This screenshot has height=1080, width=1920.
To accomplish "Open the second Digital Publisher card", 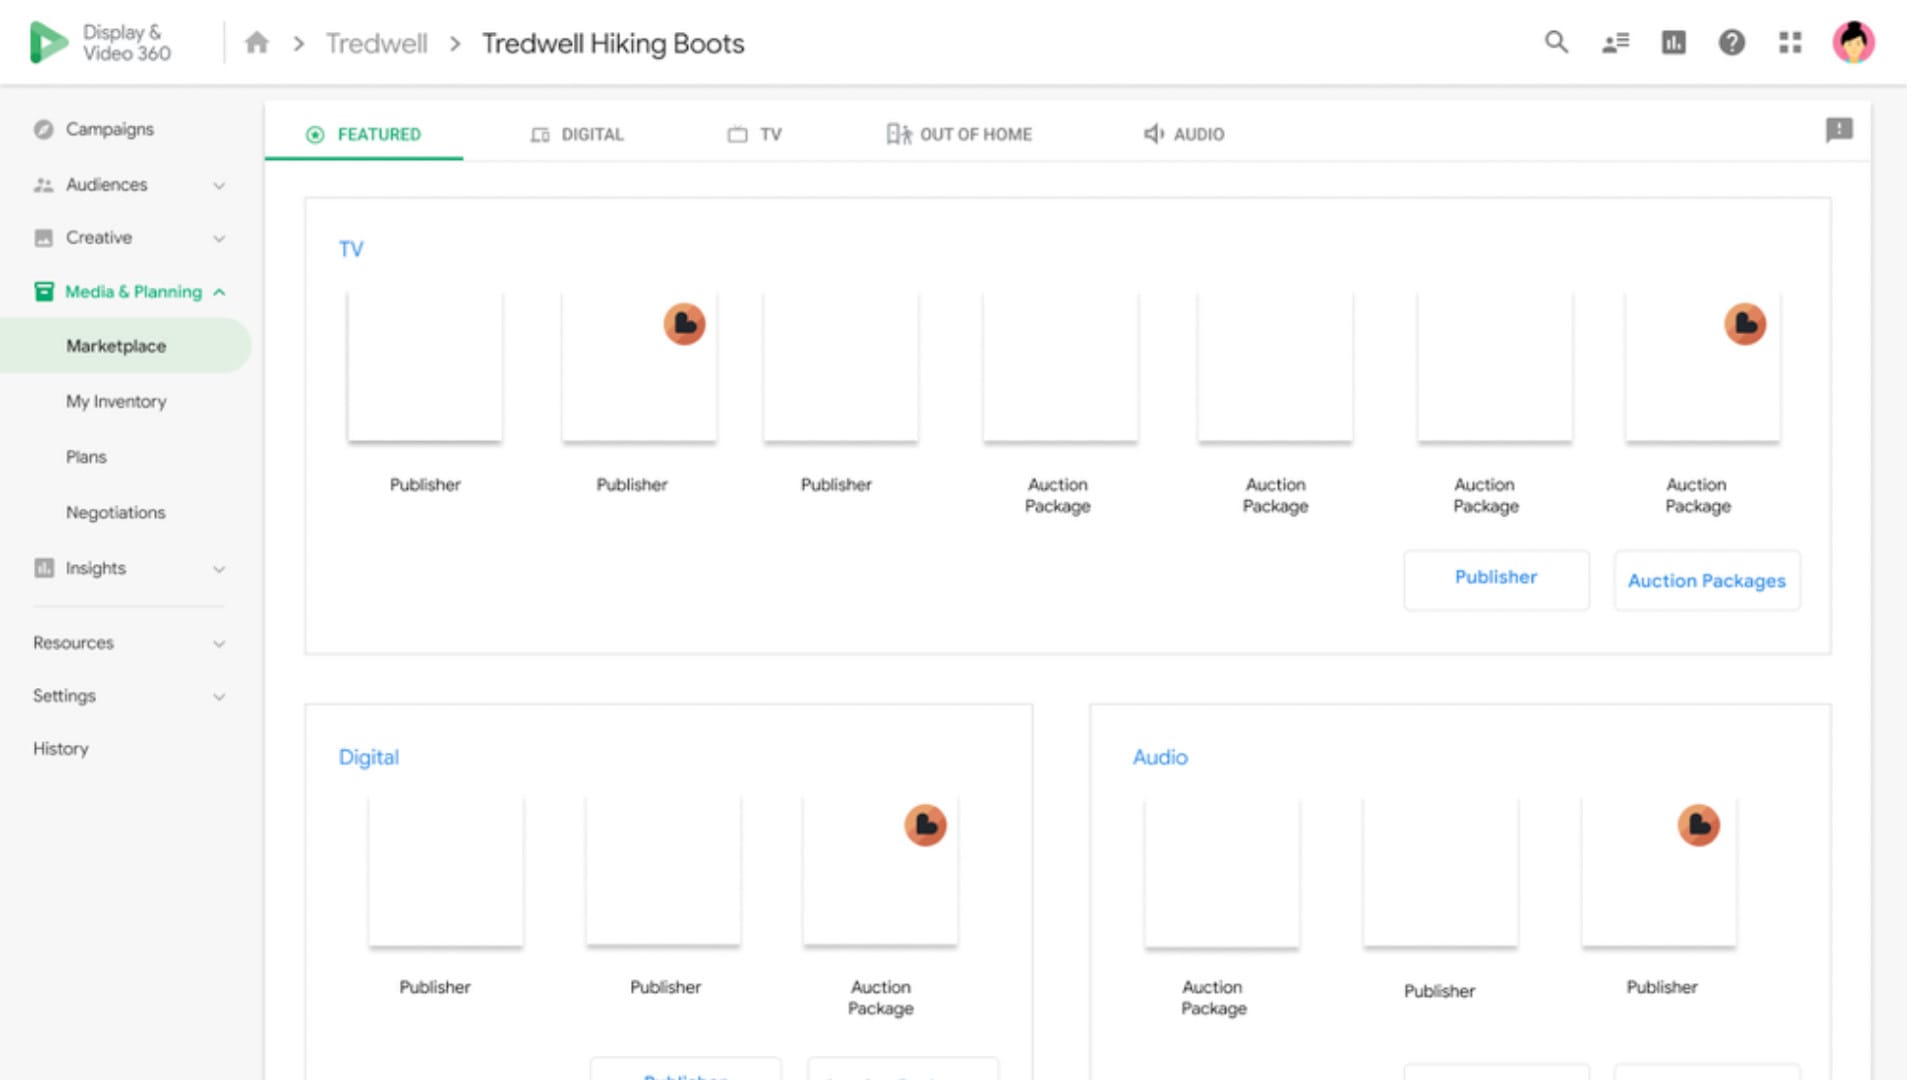I will click(x=663, y=870).
